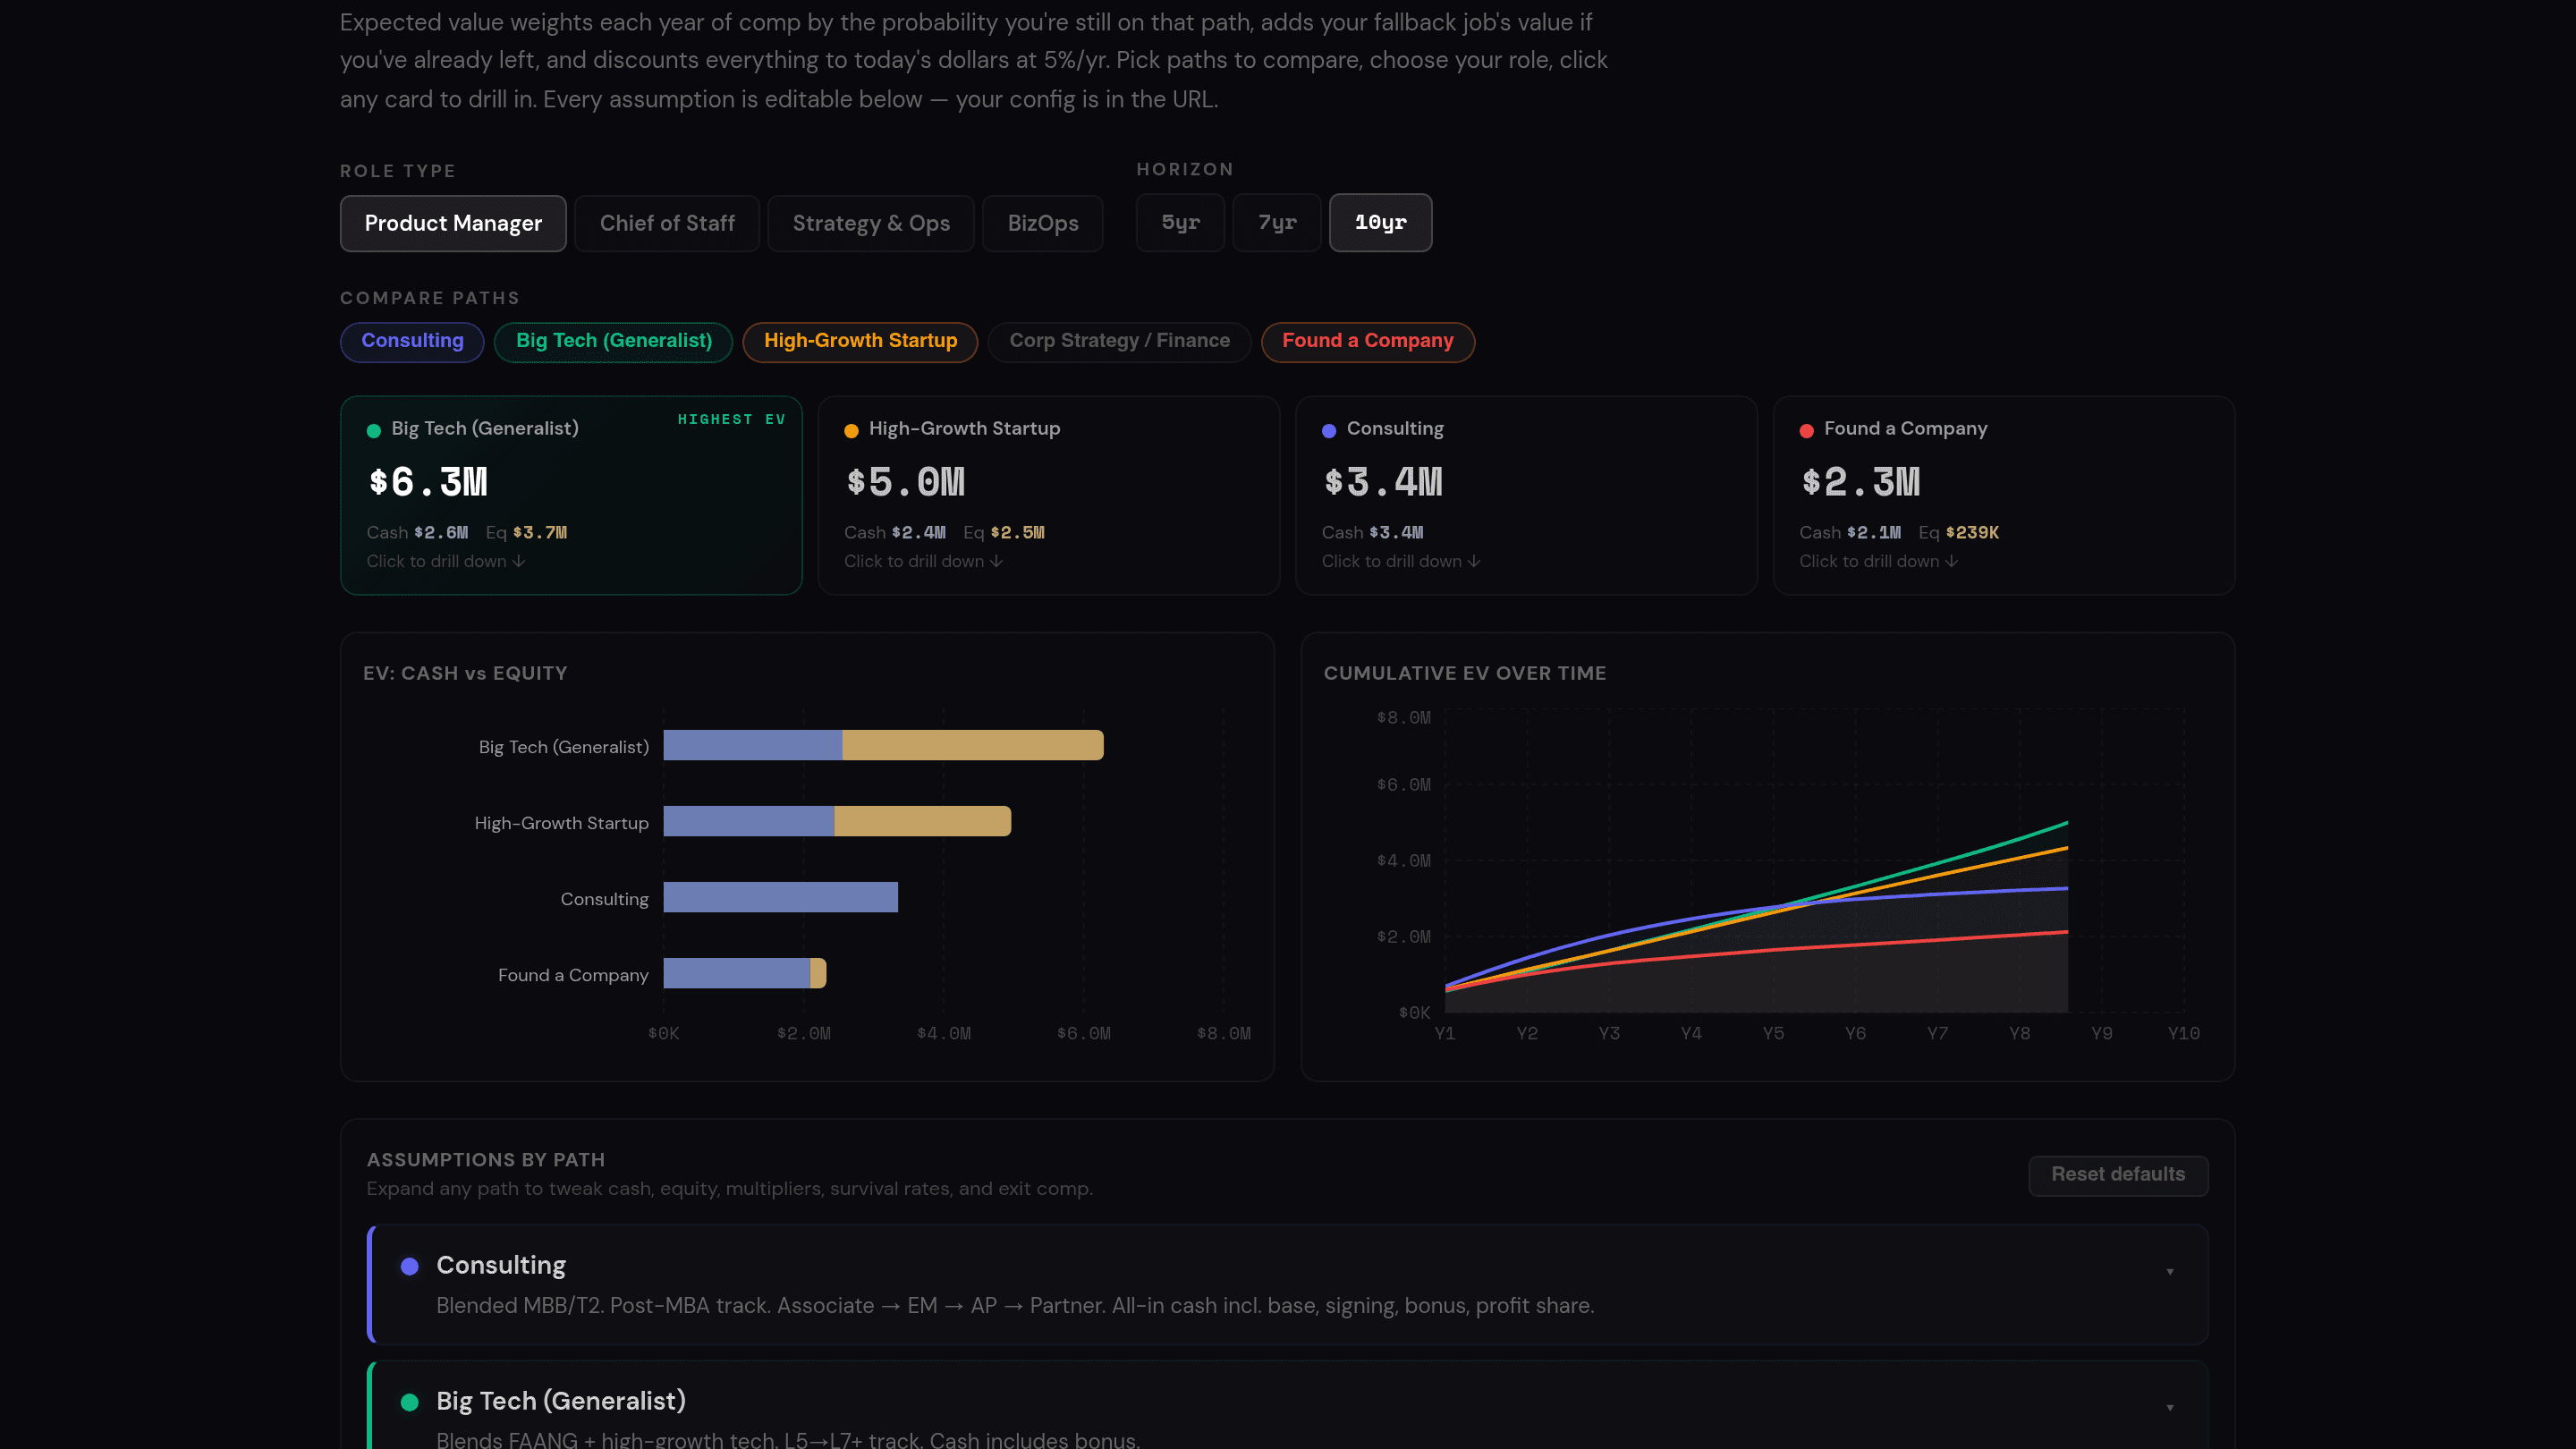Click the Consulting cash bar
This screenshot has height=1449, width=2576.
[x=781, y=897]
